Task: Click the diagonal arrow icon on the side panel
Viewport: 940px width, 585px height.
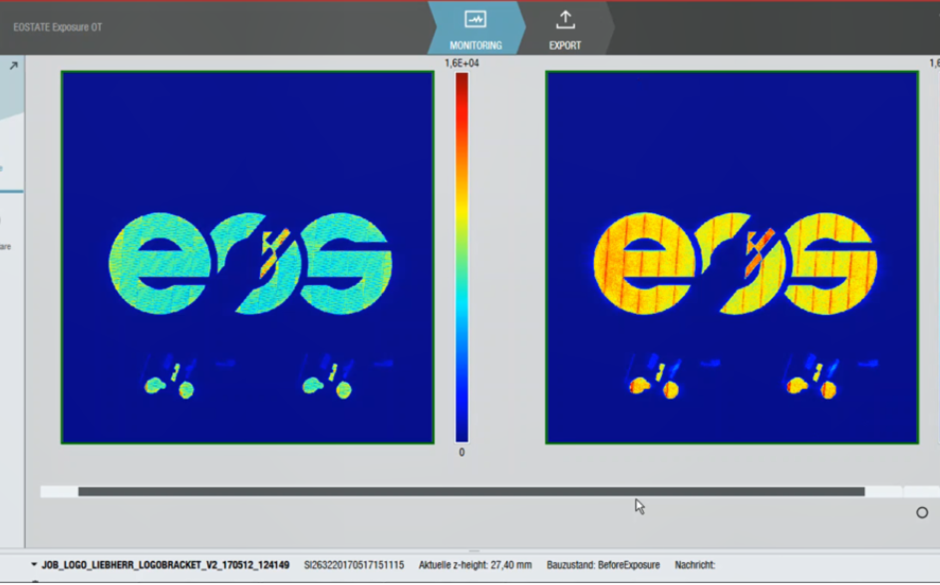Action: (x=13, y=65)
